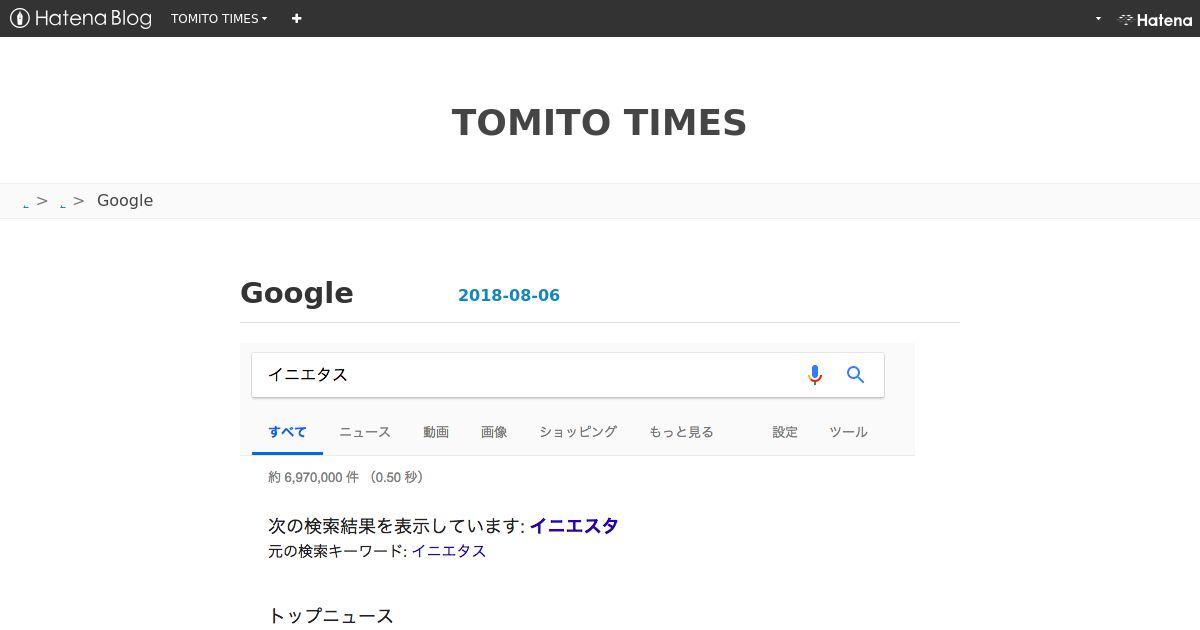Click the microphone voice search icon
Screen dimensions: 1200x630
(x=815, y=375)
